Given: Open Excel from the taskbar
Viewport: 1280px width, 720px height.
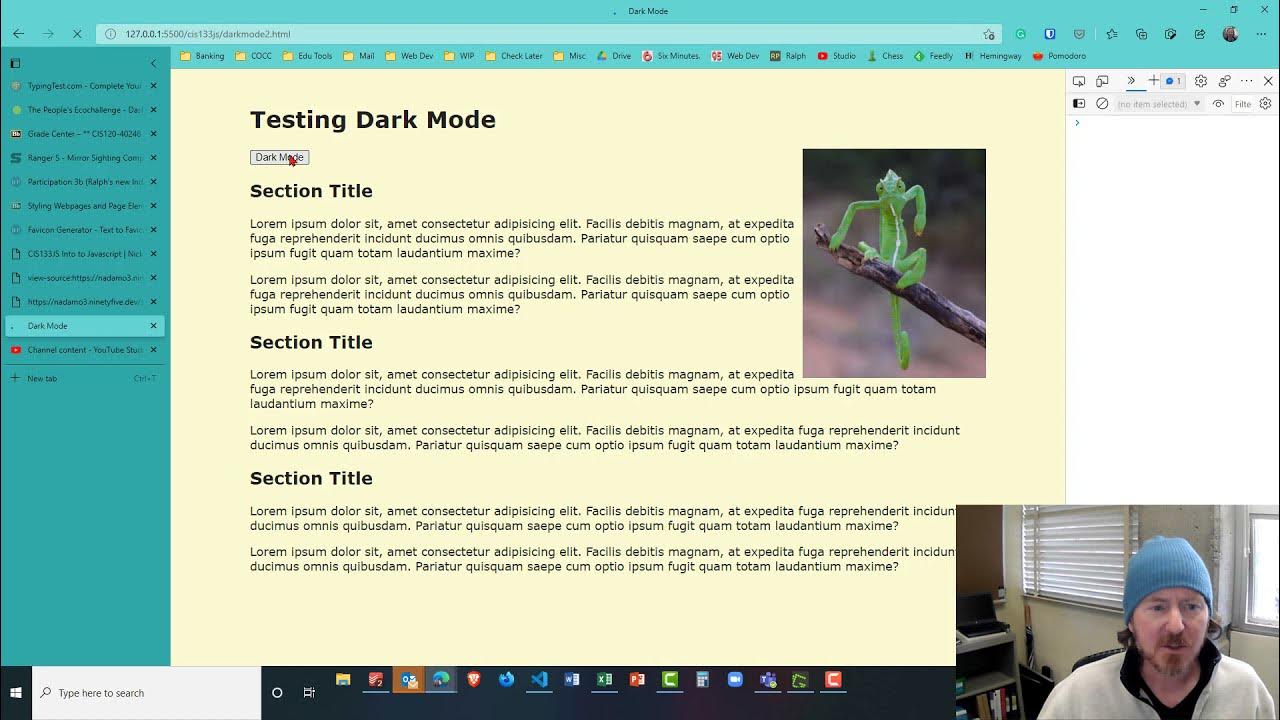Looking at the screenshot, I should pos(604,680).
